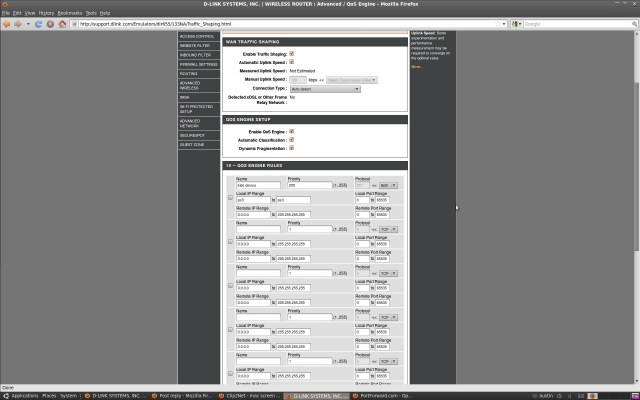
Task: Click the forward arrow in the navigation toolbar
Action: coord(18,24)
